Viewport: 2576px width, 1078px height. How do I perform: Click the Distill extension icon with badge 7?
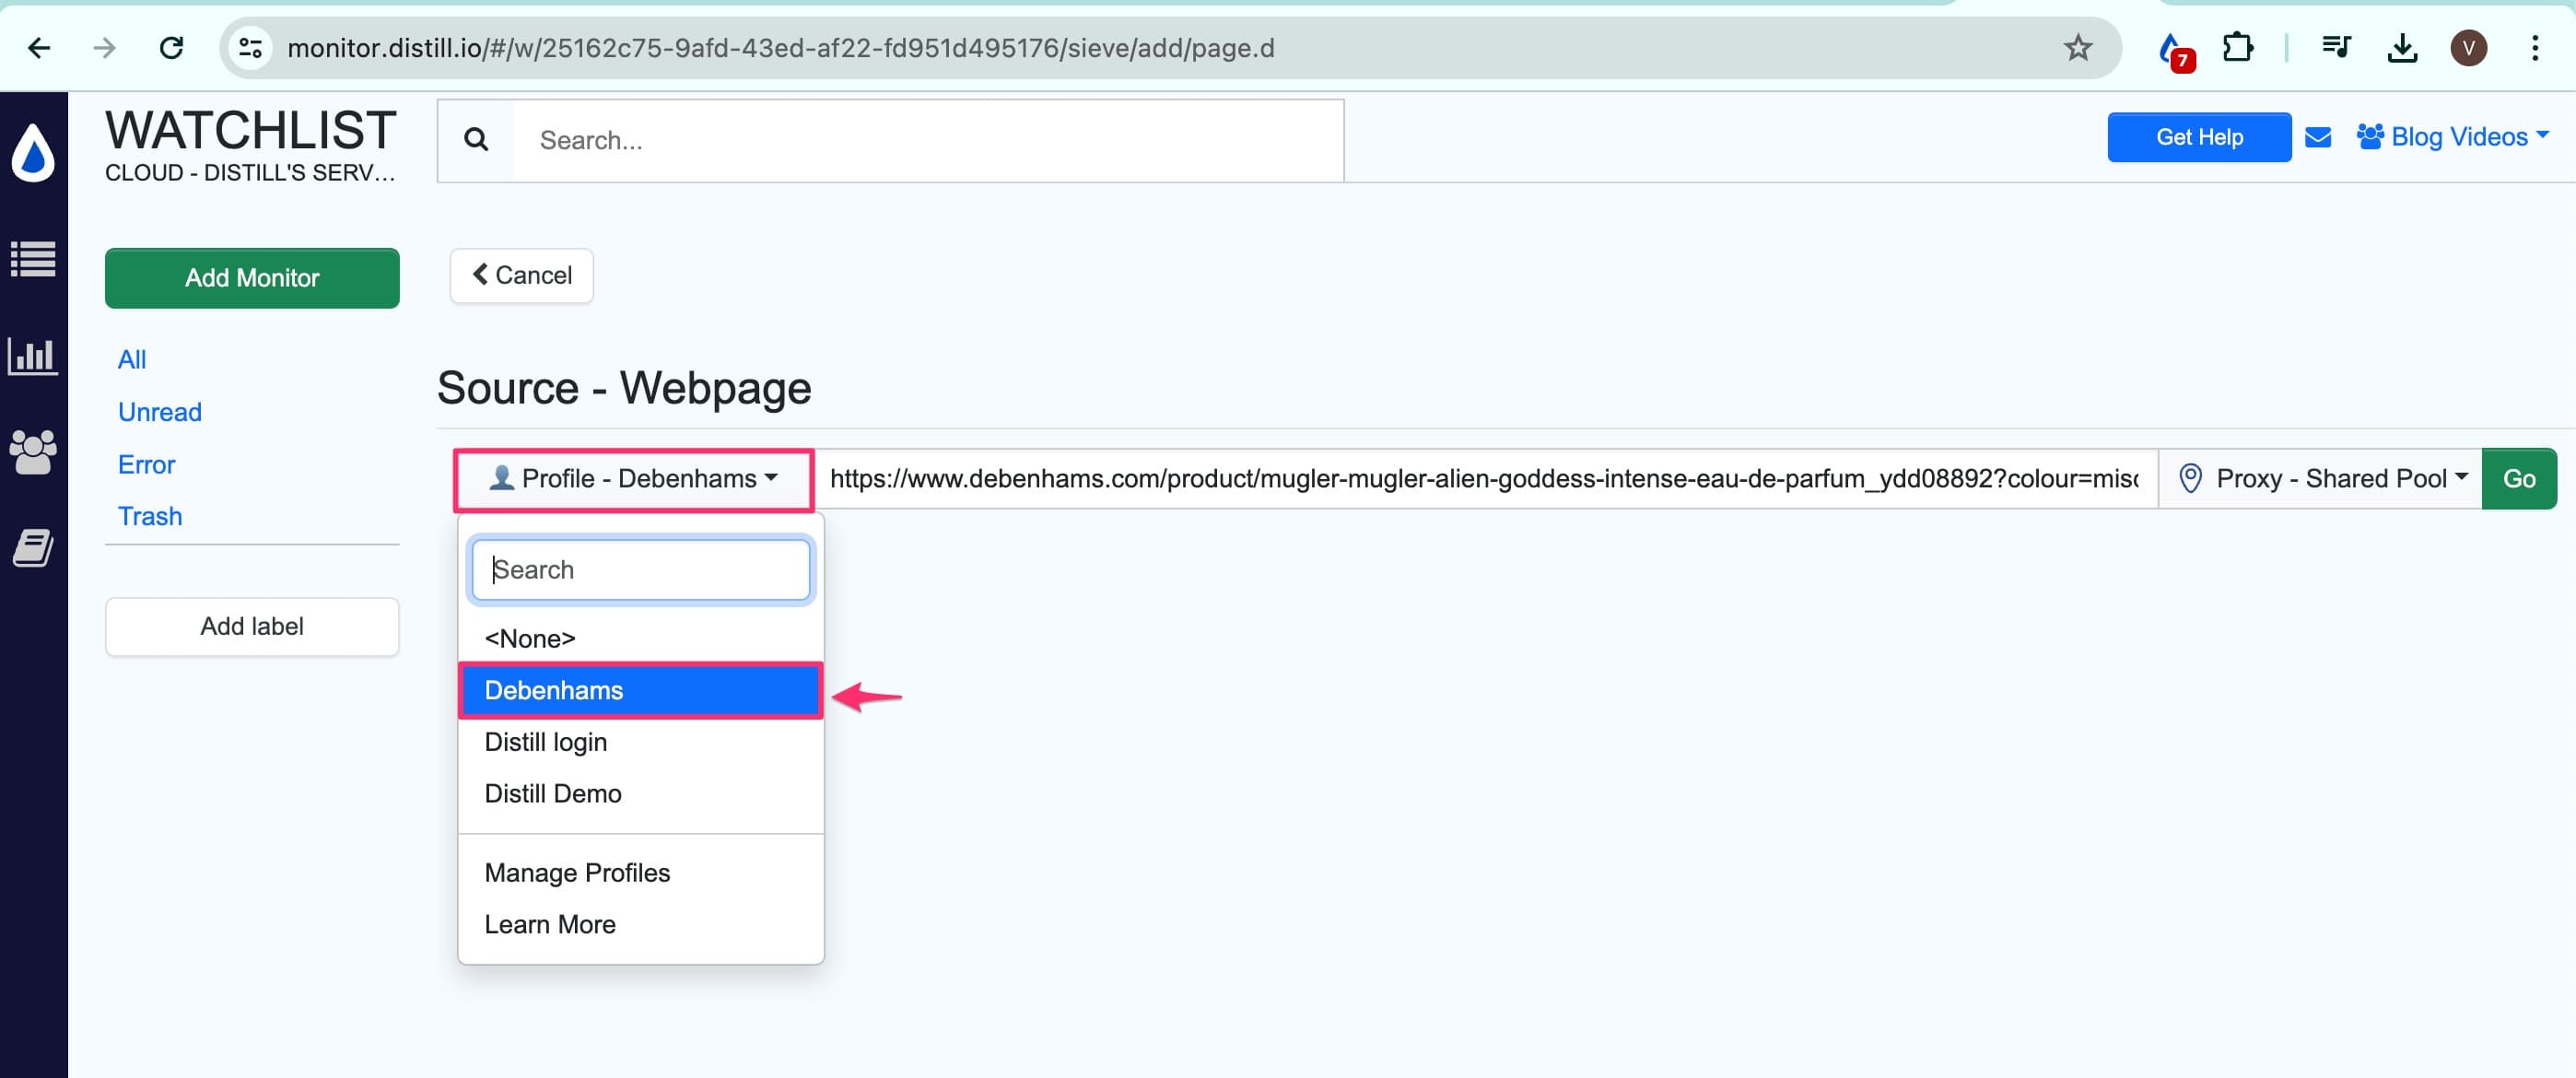pyautogui.click(x=2171, y=49)
